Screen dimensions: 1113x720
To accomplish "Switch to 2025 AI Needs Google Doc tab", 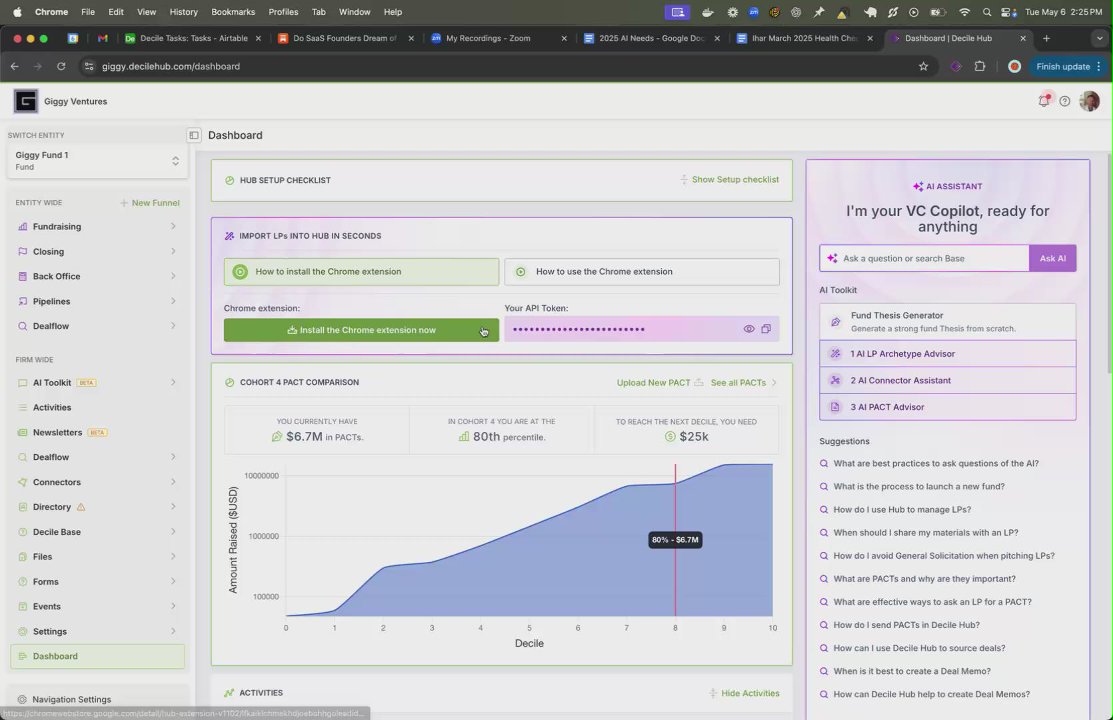I will (x=649, y=38).
